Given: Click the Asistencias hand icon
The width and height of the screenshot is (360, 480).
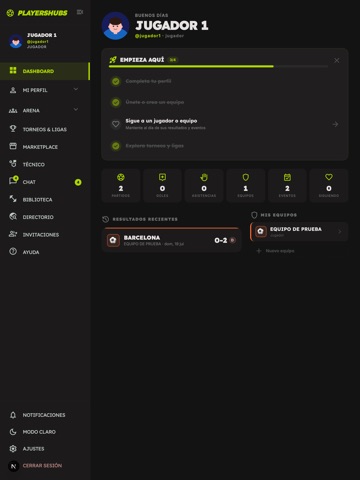Looking at the screenshot, I should pyautogui.click(x=204, y=177).
